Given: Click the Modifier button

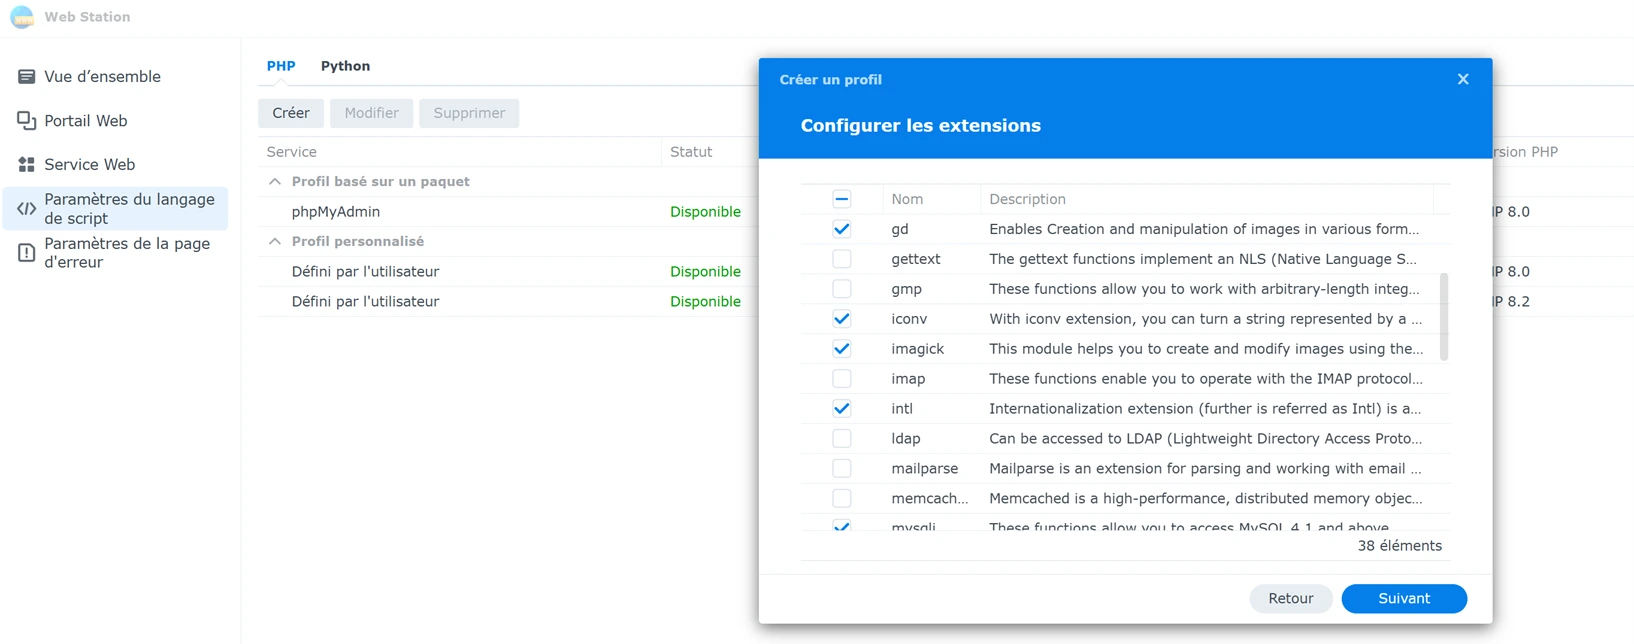Looking at the screenshot, I should [372, 113].
